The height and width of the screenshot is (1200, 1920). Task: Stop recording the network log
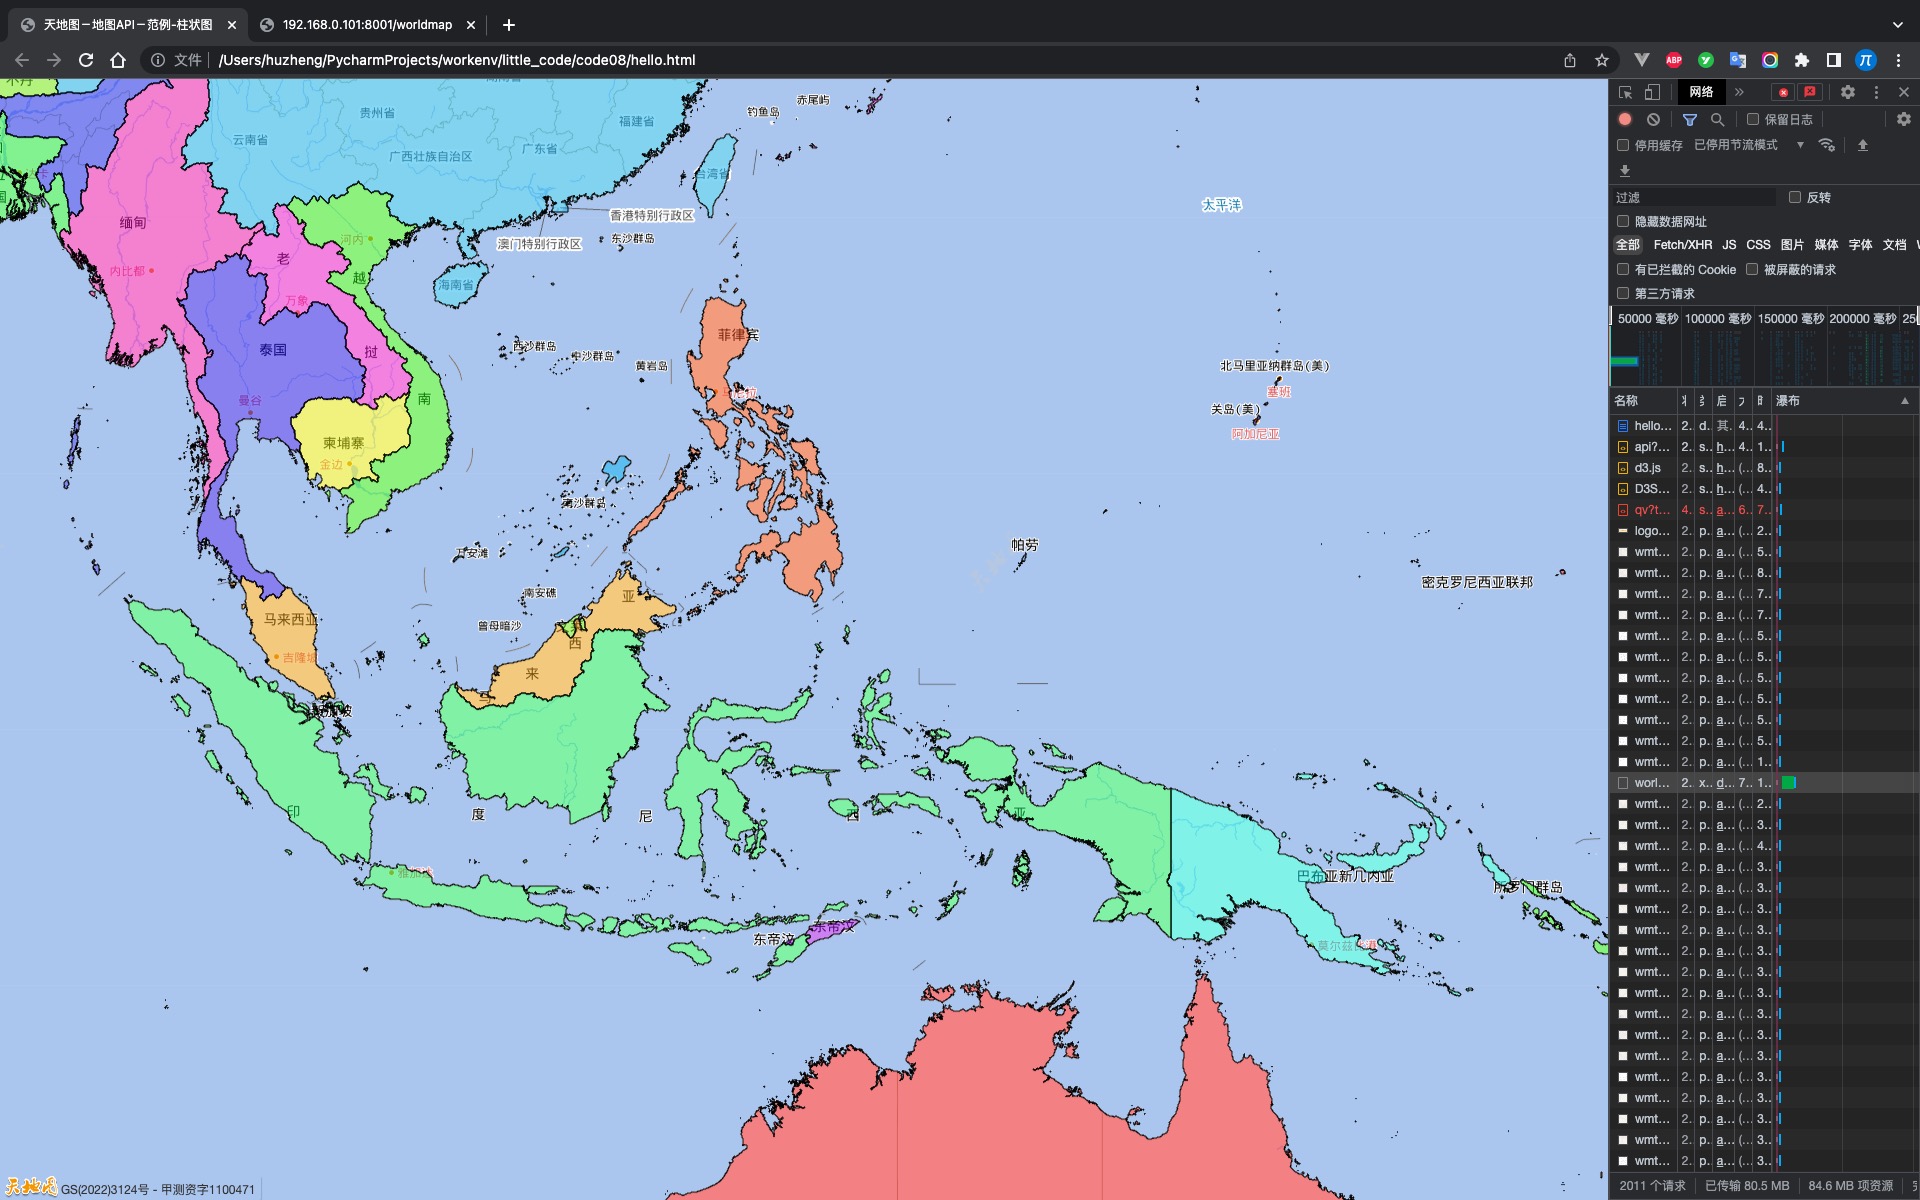(x=1625, y=119)
